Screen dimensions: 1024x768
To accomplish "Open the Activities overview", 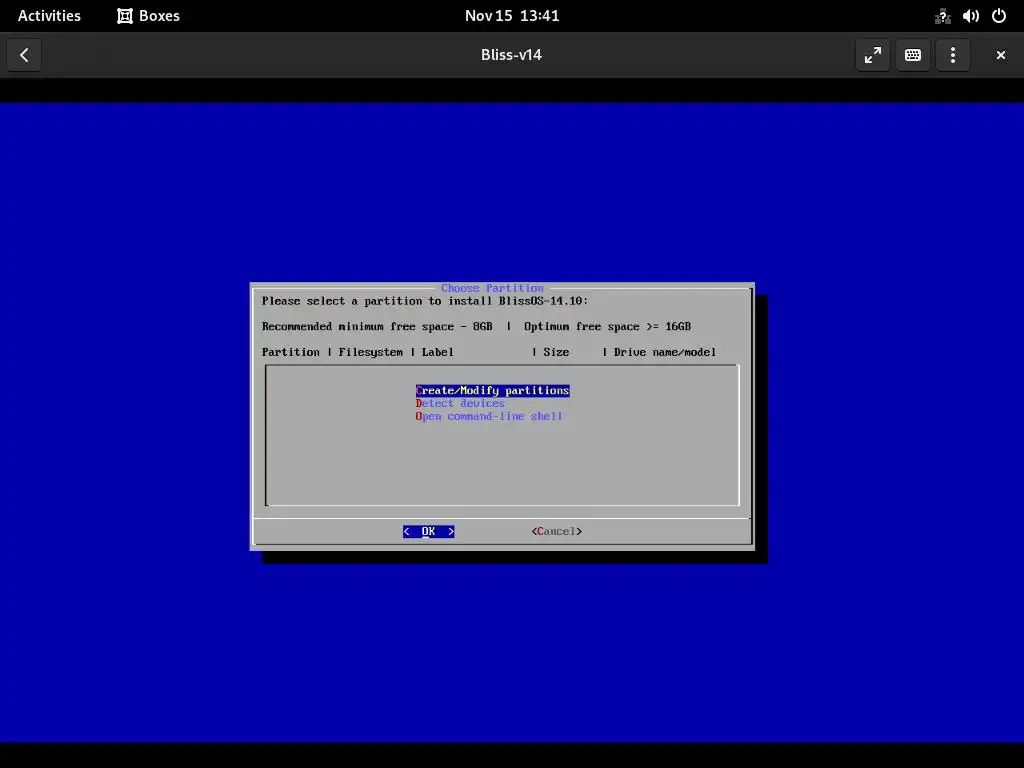I will 49,16.
